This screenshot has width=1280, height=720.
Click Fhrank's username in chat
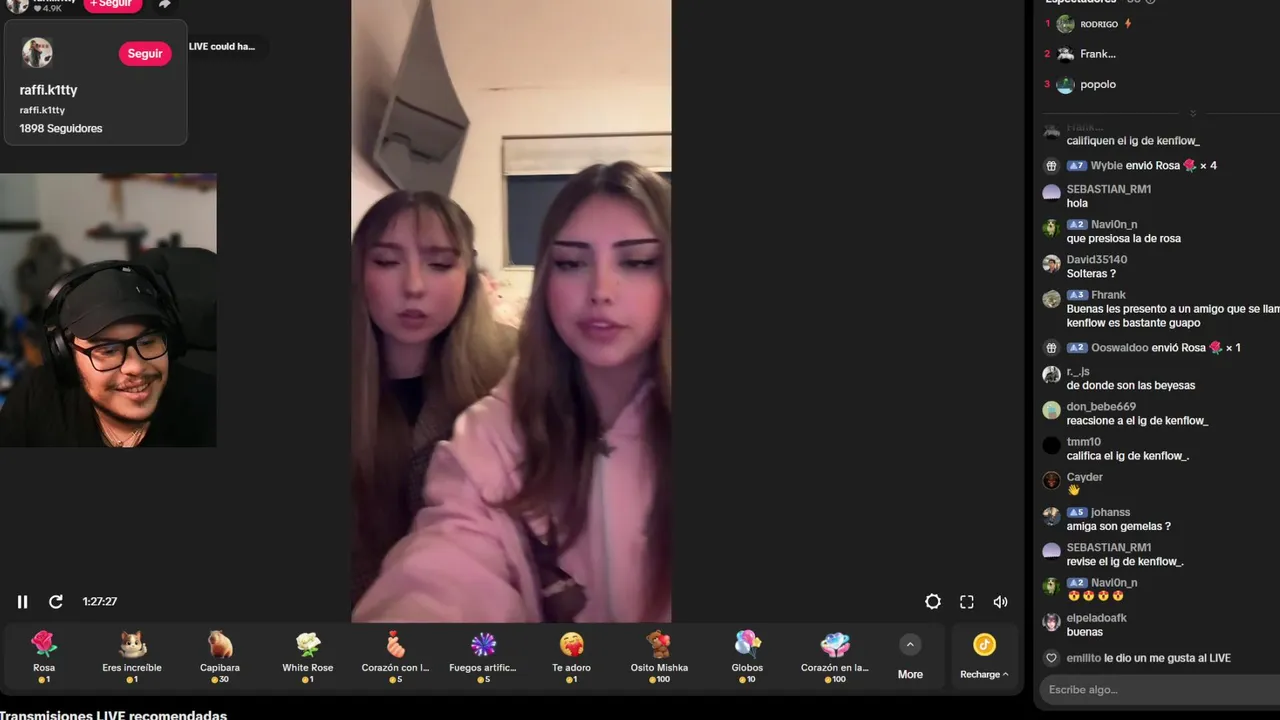(1108, 295)
